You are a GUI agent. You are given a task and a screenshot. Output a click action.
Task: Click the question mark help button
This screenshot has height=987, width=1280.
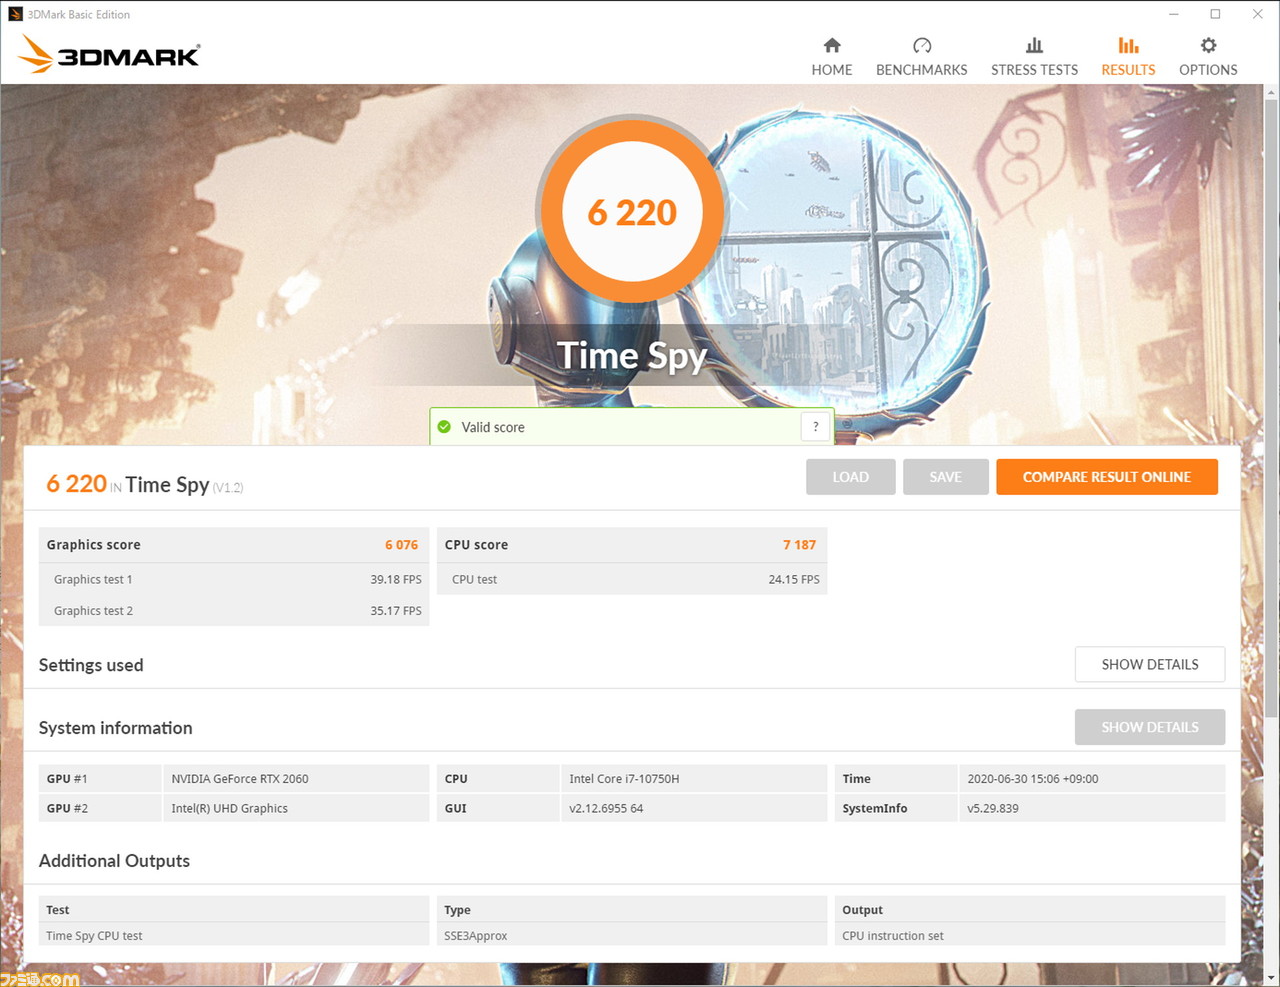[816, 427]
